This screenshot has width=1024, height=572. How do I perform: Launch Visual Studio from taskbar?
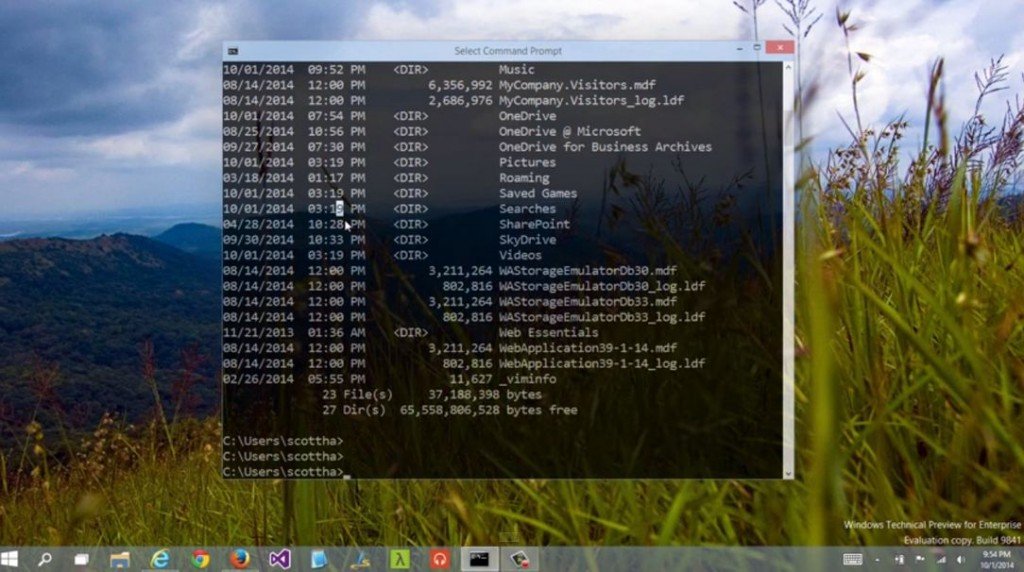[x=279, y=559]
